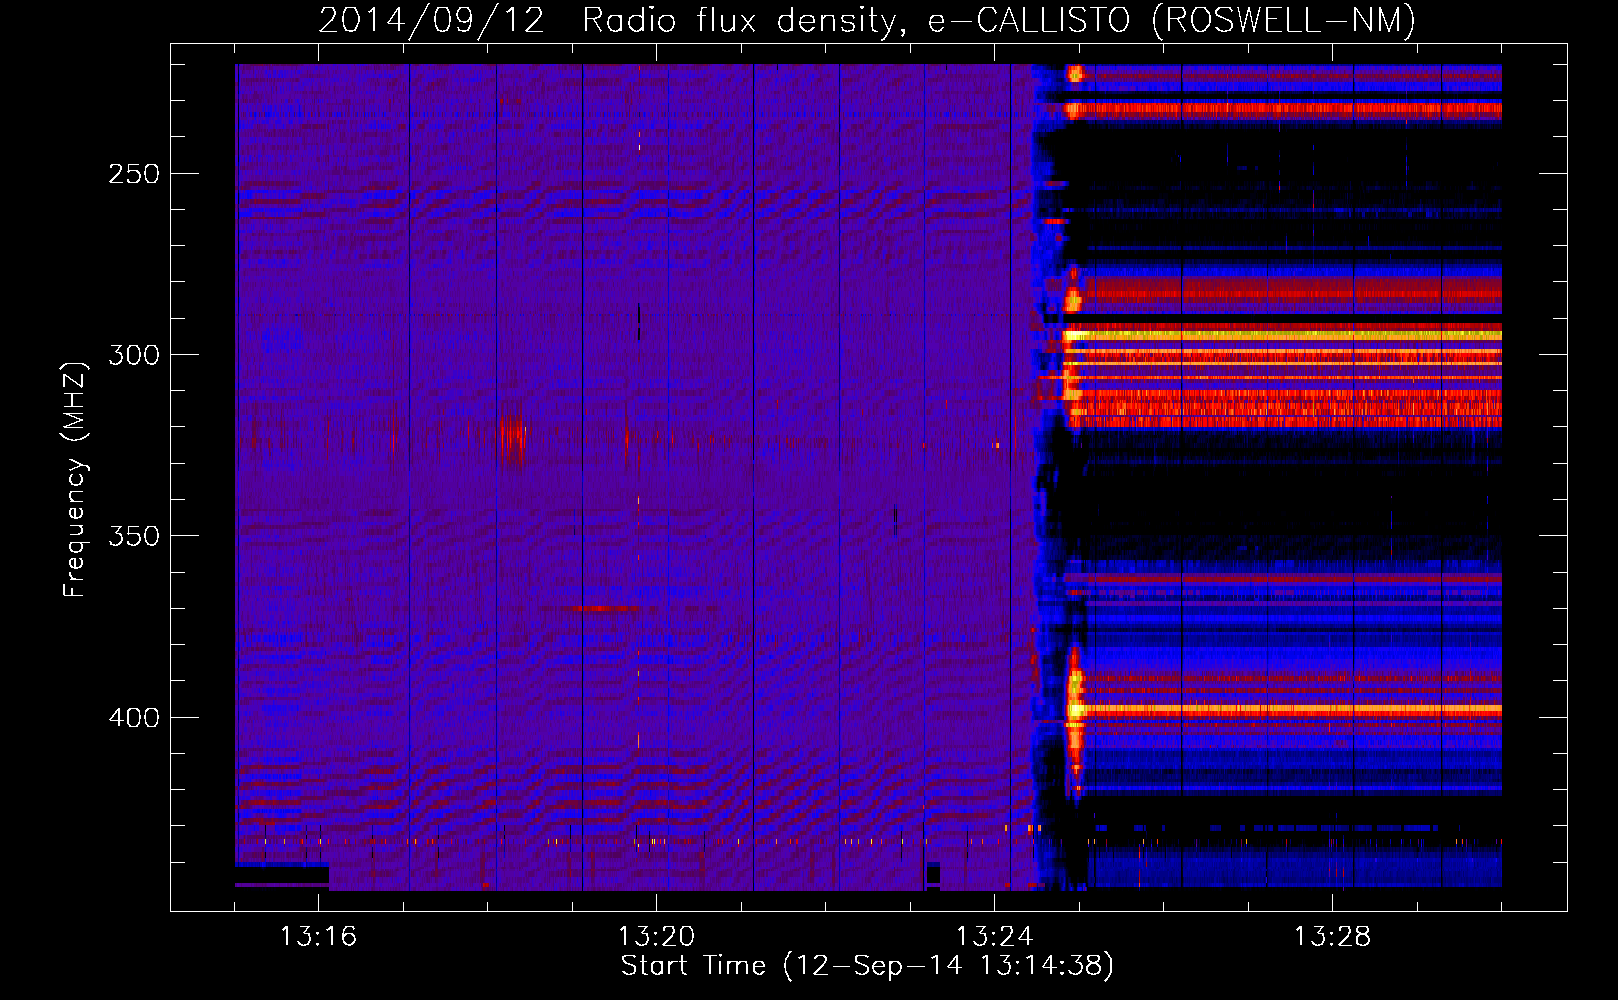
Task: Click the 400 frequency tick label
Action: coord(134,718)
